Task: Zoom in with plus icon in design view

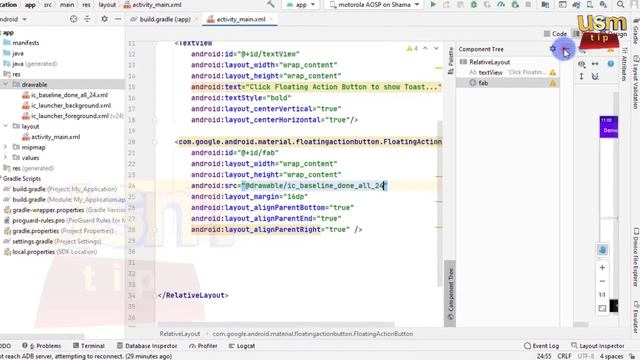Action: click(602, 267)
